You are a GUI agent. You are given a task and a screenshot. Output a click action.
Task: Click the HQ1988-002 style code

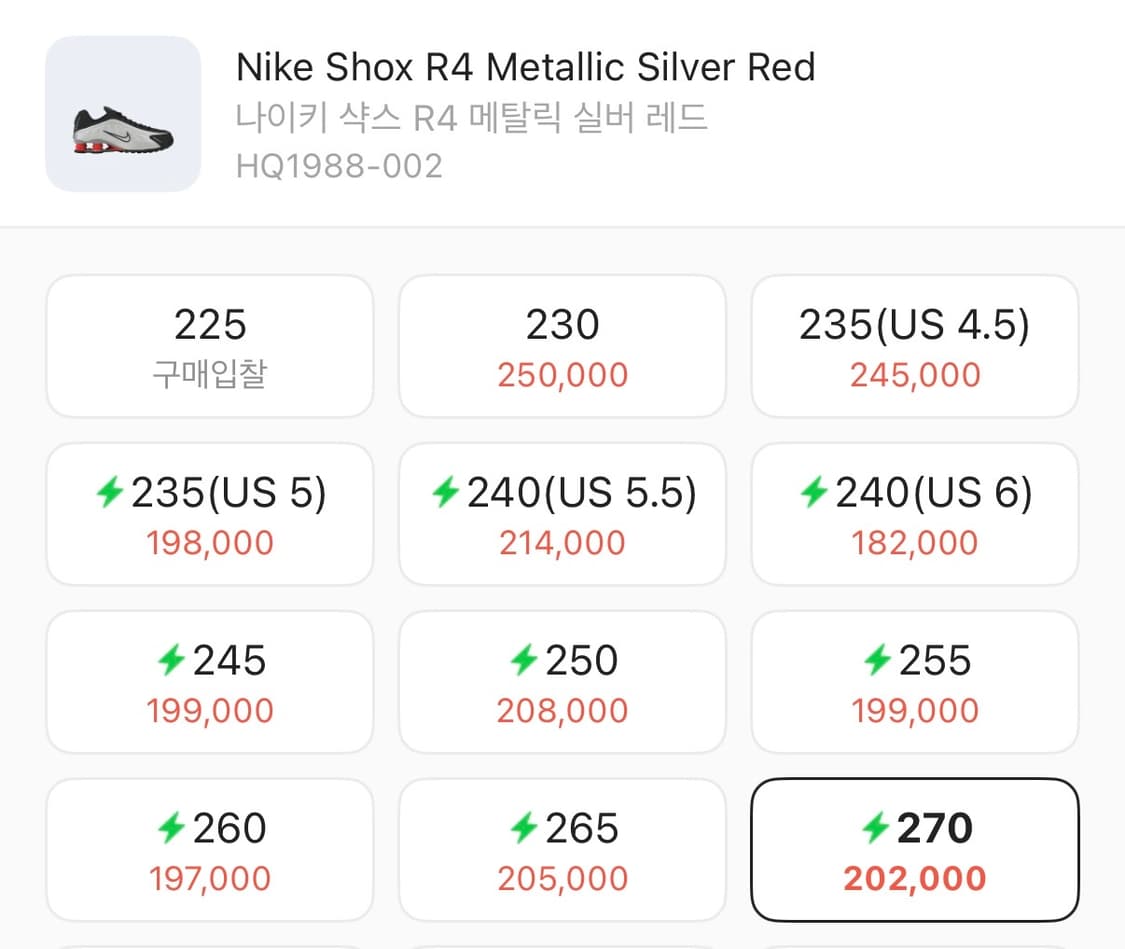point(339,165)
